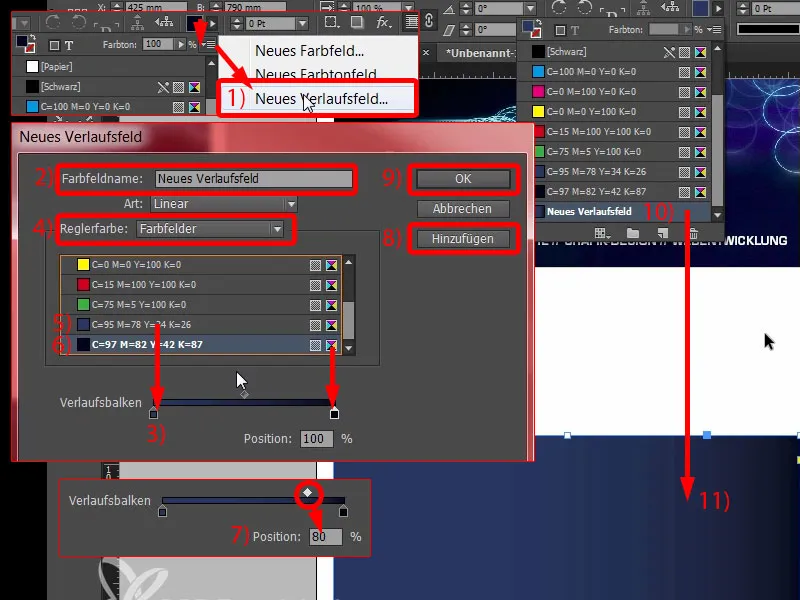This screenshot has width=800, height=600.
Task: Select C=95 M=78 Y=34 K=26 in dialog list
Action: click(201, 324)
